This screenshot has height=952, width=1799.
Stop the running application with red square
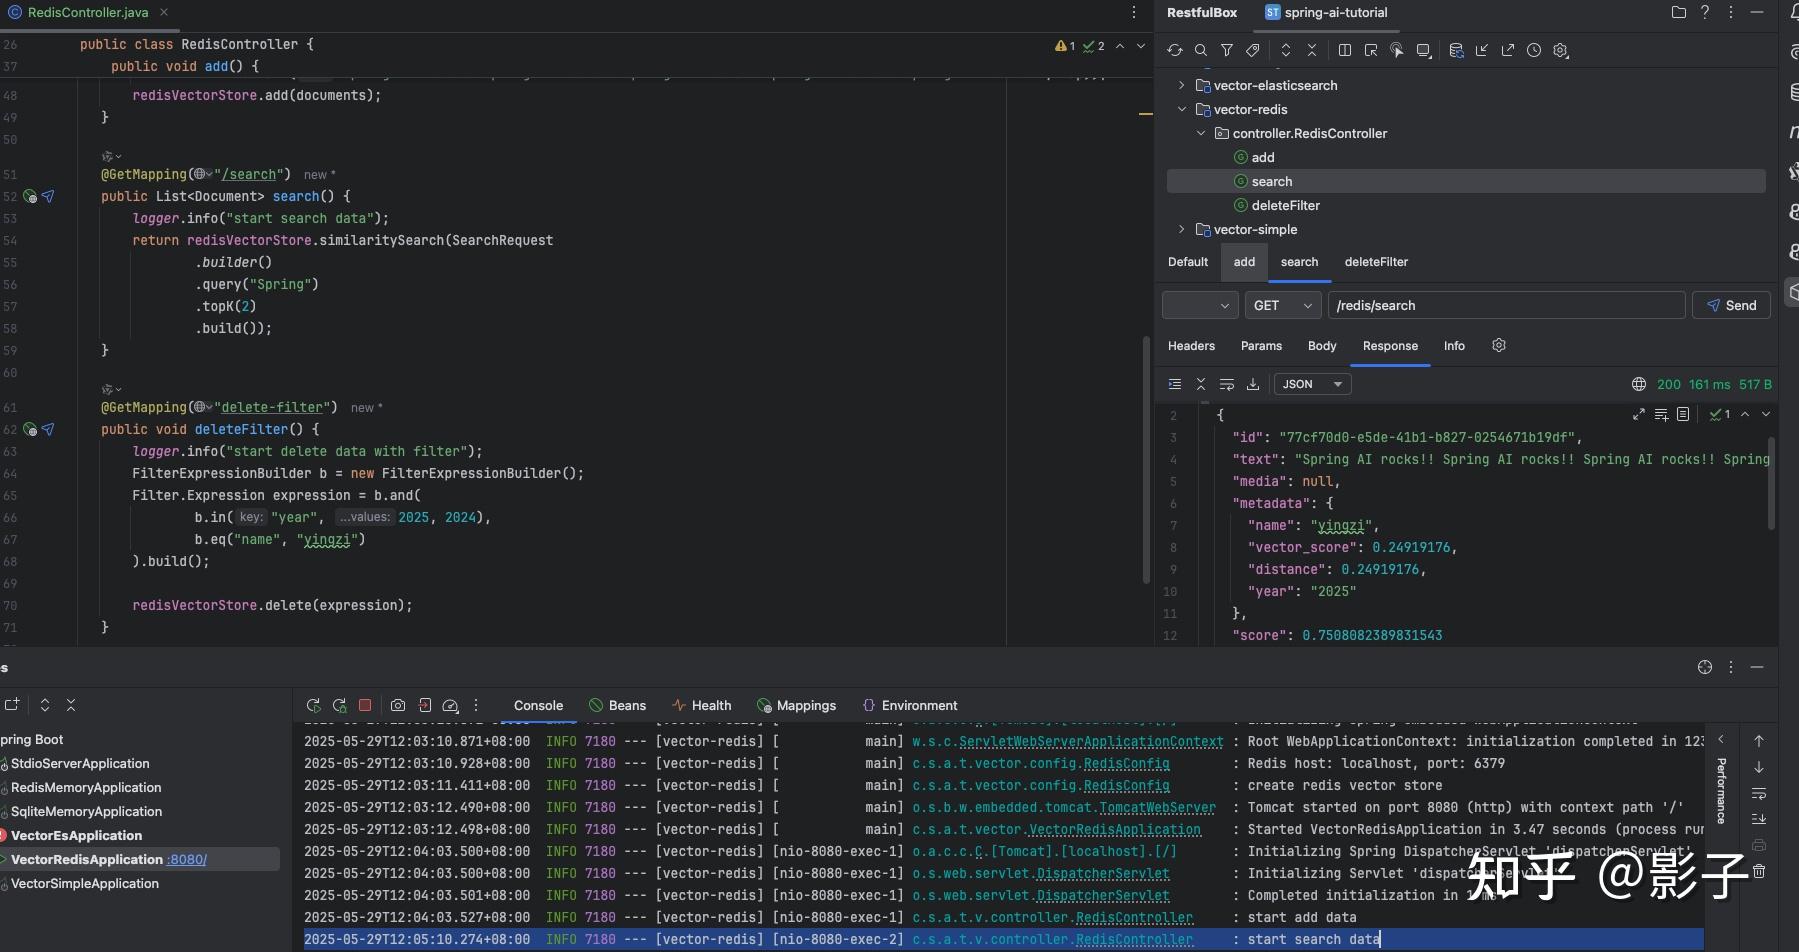[365, 705]
